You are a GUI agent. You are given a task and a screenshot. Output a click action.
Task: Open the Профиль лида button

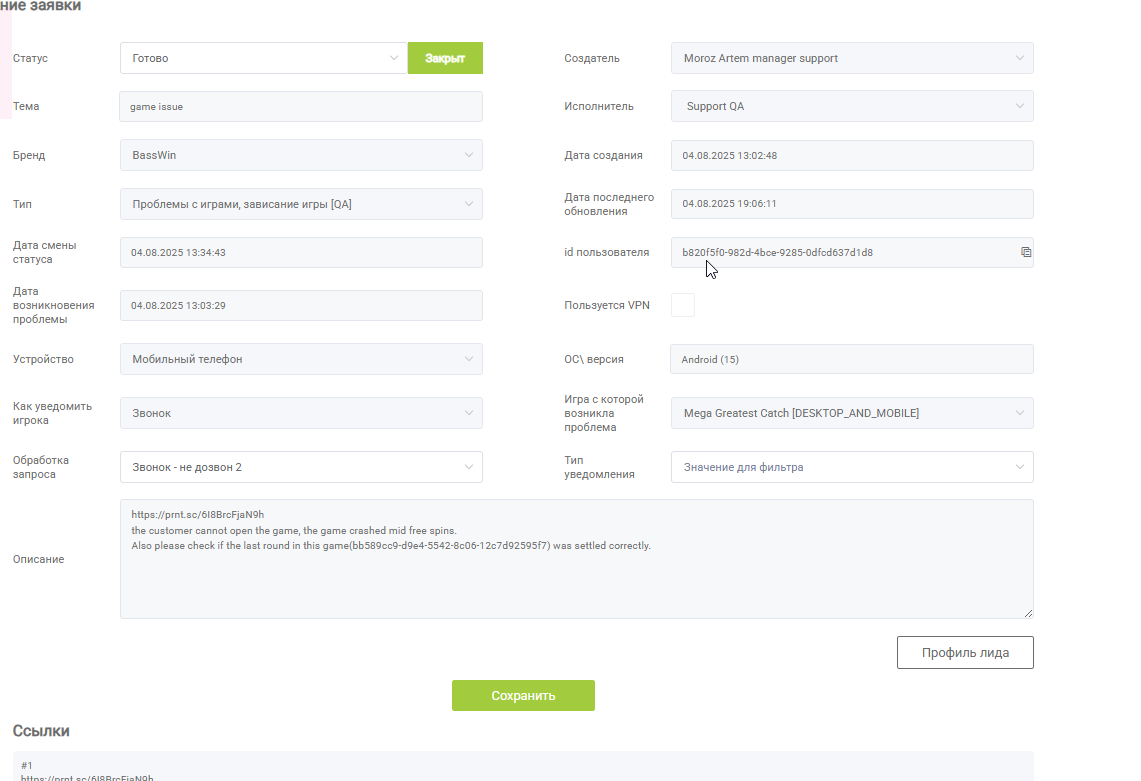[965, 653]
